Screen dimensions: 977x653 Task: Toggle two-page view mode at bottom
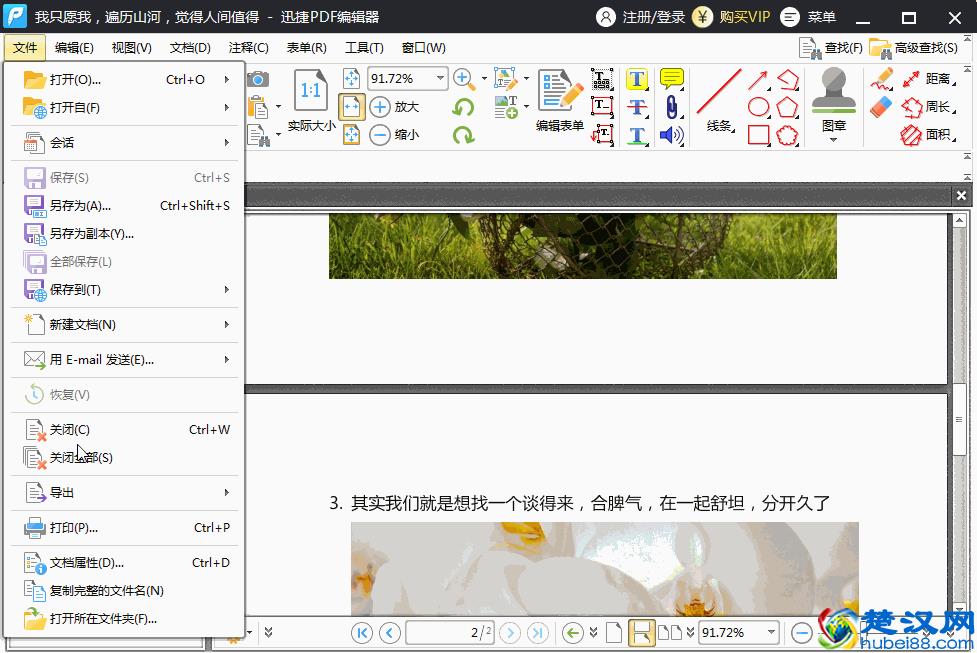[670, 632]
